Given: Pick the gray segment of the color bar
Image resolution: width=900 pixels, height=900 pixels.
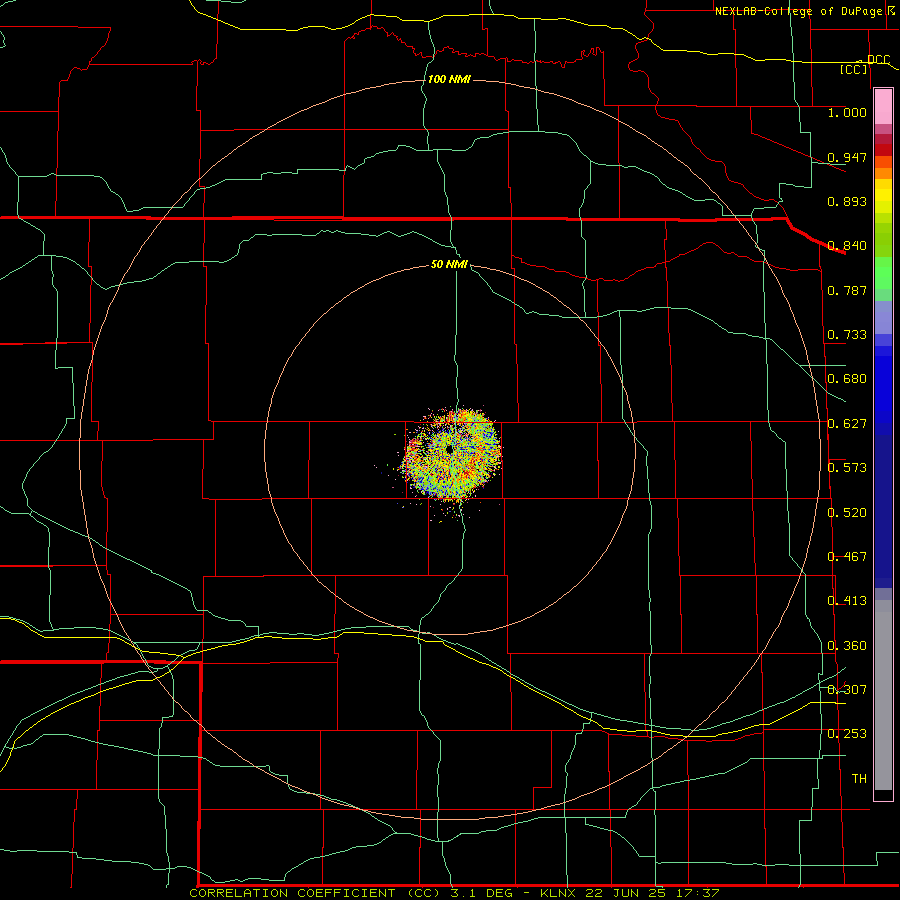Looking at the screenshot, I should 883,695.
